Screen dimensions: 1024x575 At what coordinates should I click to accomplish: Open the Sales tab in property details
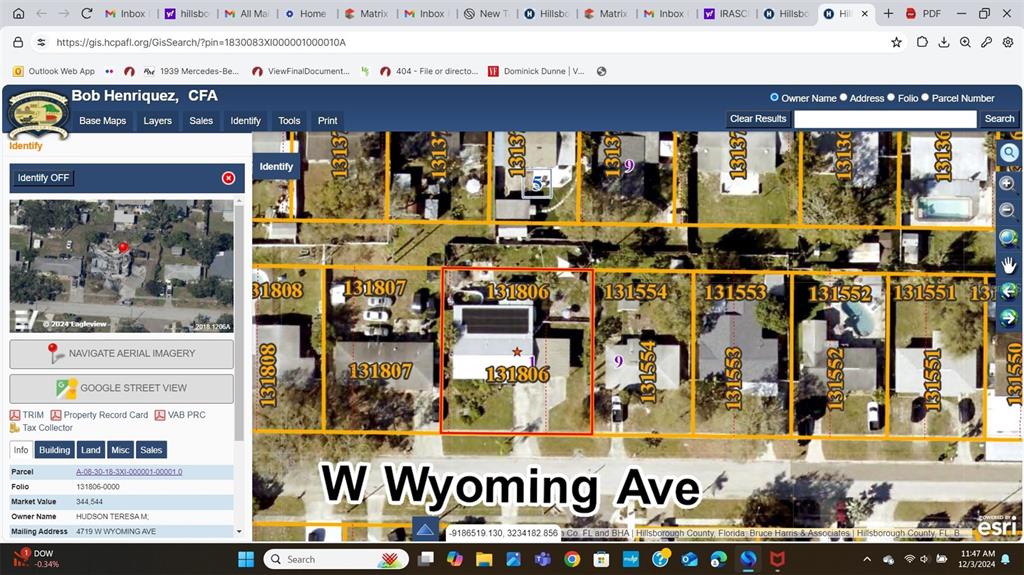pos(151,450)
